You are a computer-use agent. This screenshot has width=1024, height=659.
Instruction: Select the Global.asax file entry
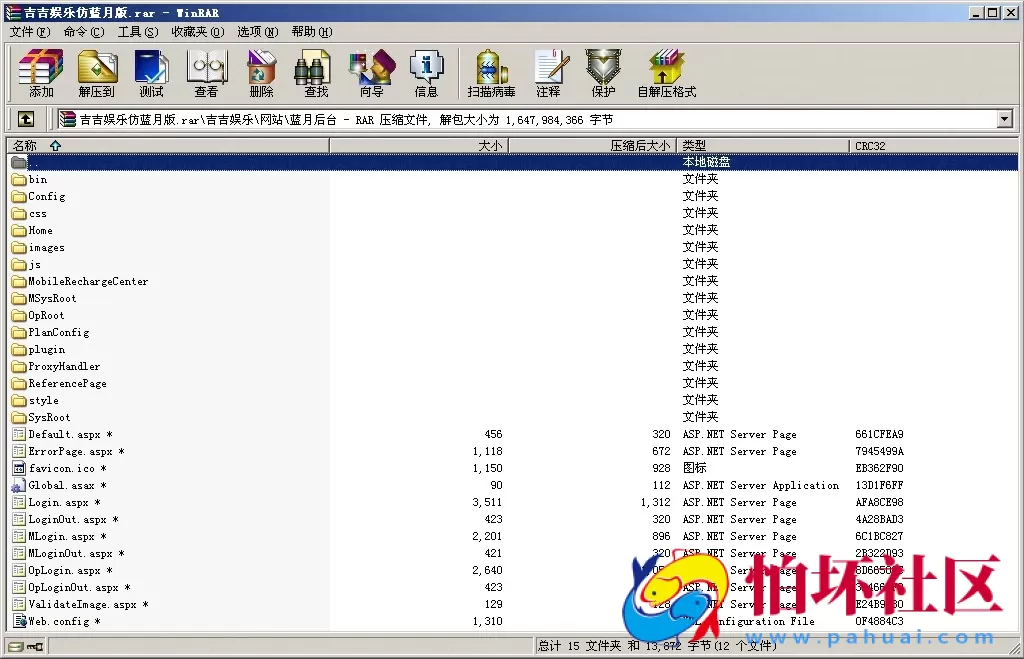click(61, 486)
